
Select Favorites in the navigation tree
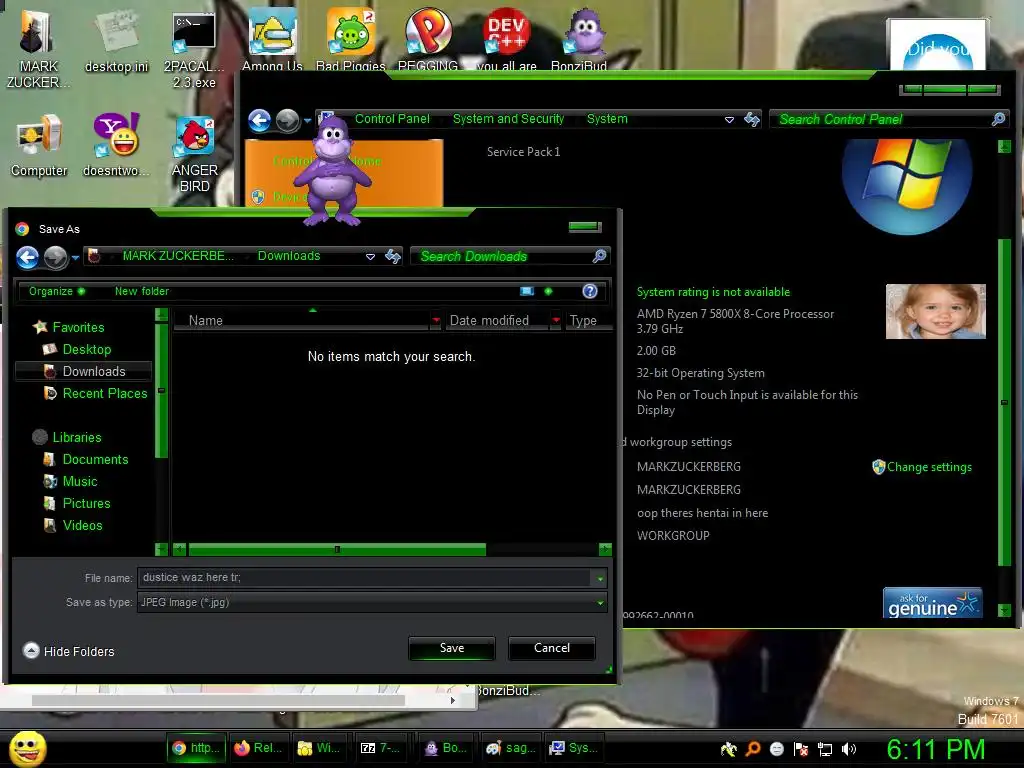69,327
